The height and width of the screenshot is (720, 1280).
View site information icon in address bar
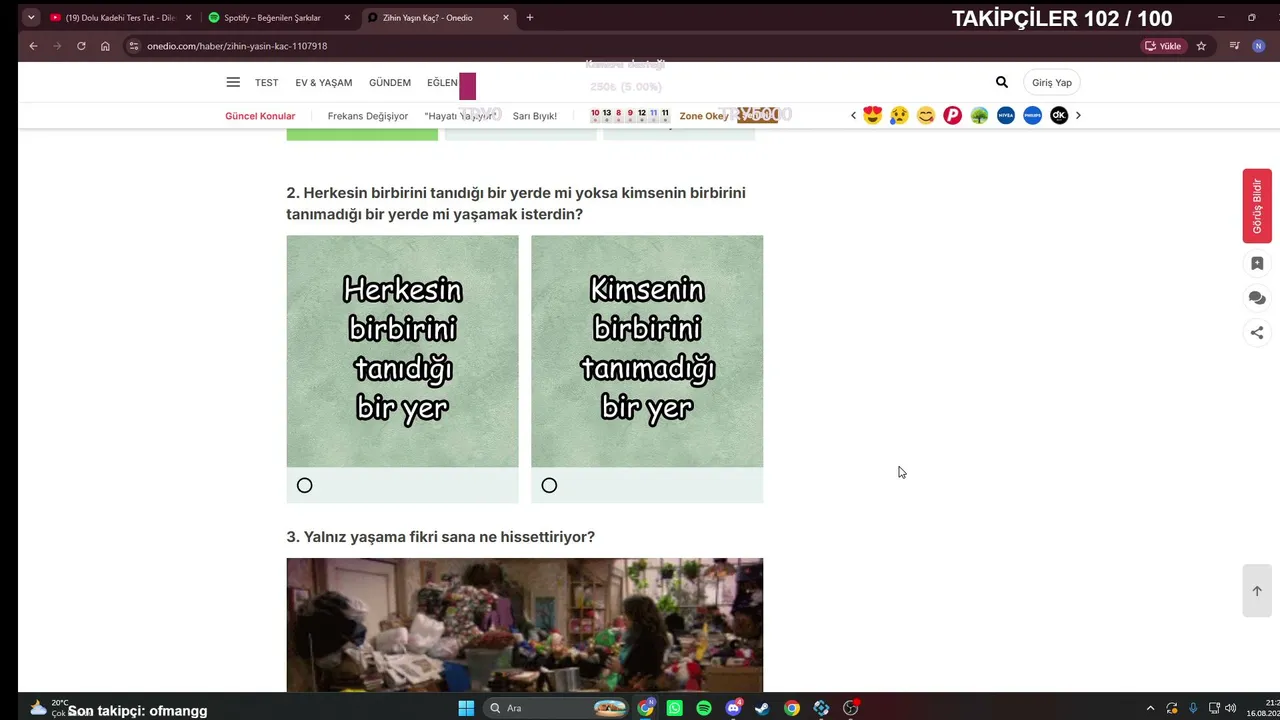(134, 46)
